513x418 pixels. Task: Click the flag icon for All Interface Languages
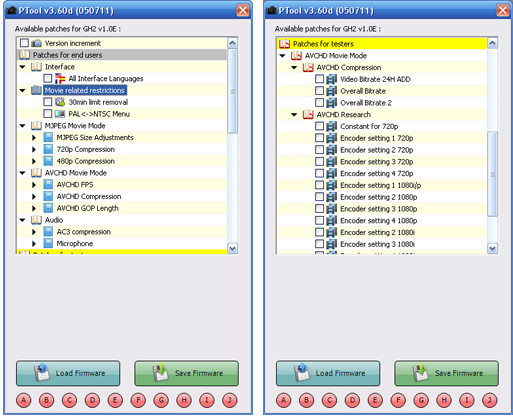point(60,78)
